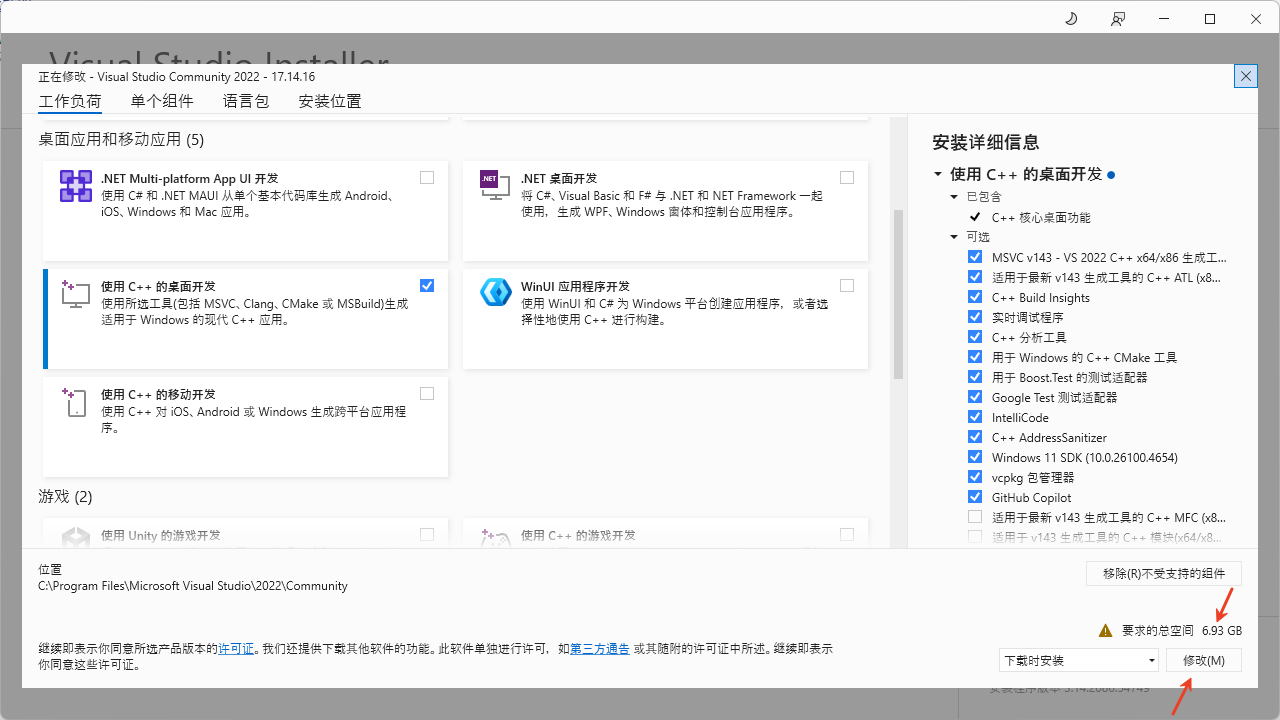Click the 安装详细信息 heading

tap(985, 142)
